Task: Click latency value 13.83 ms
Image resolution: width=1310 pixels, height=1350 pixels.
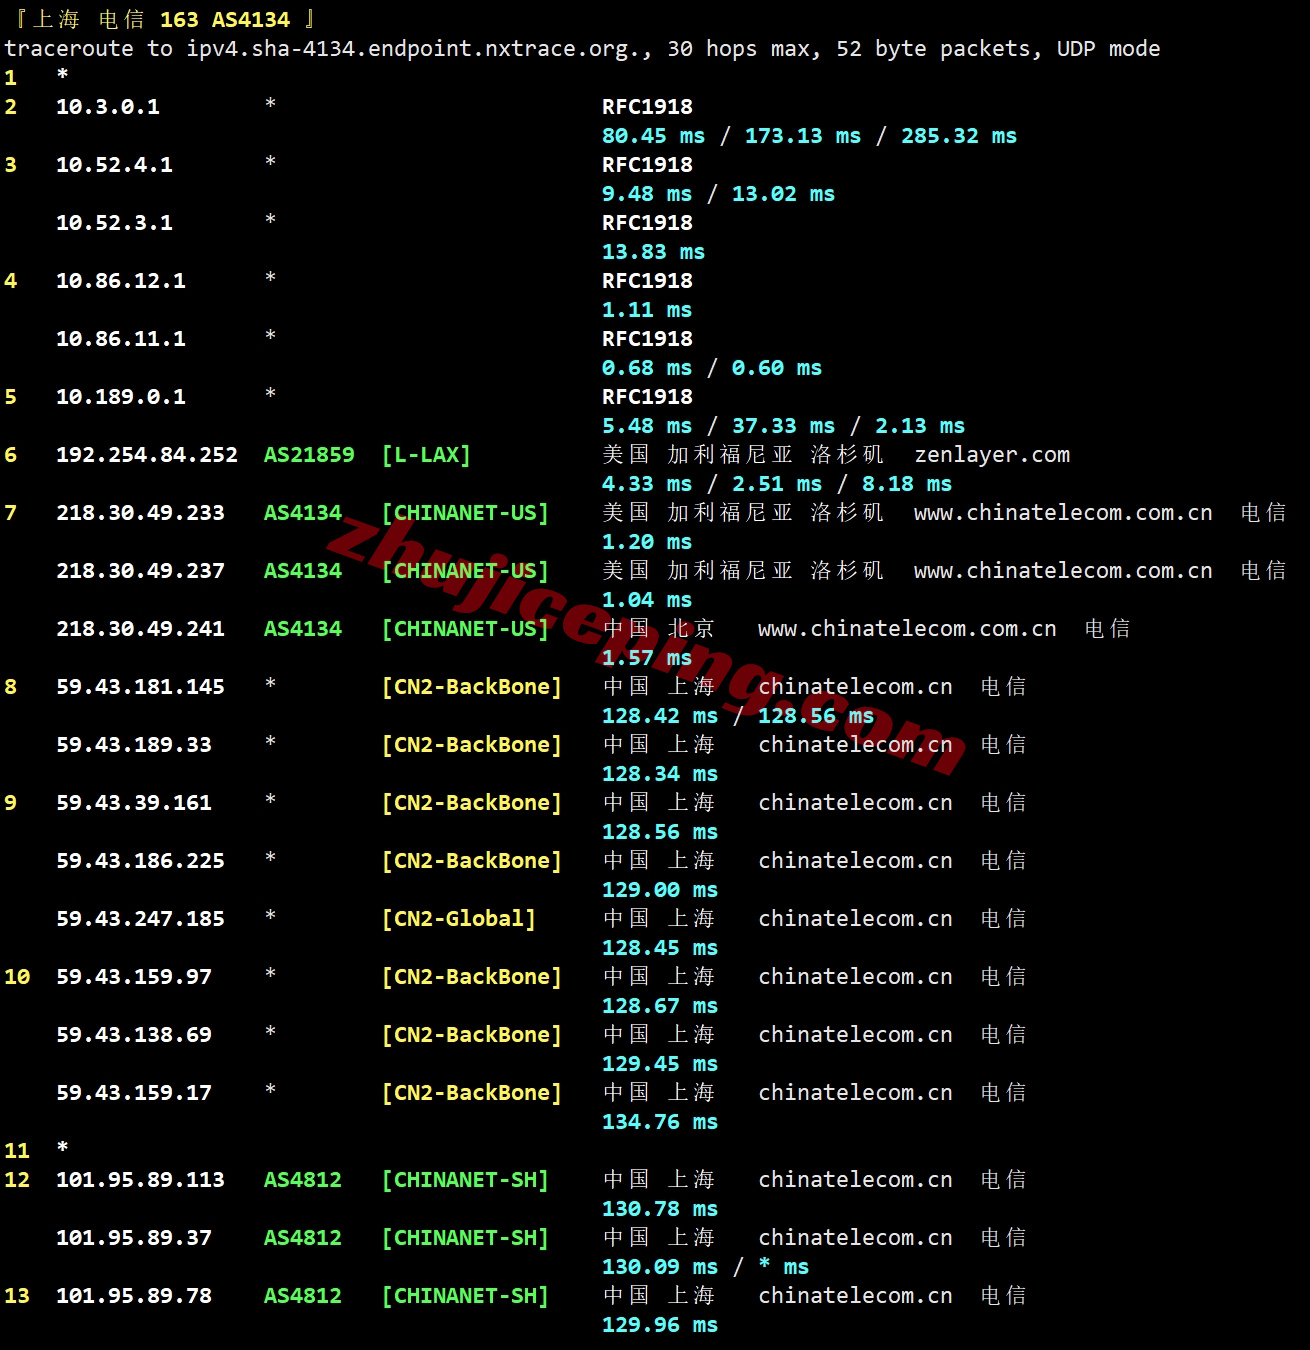Action: (653, 252)
